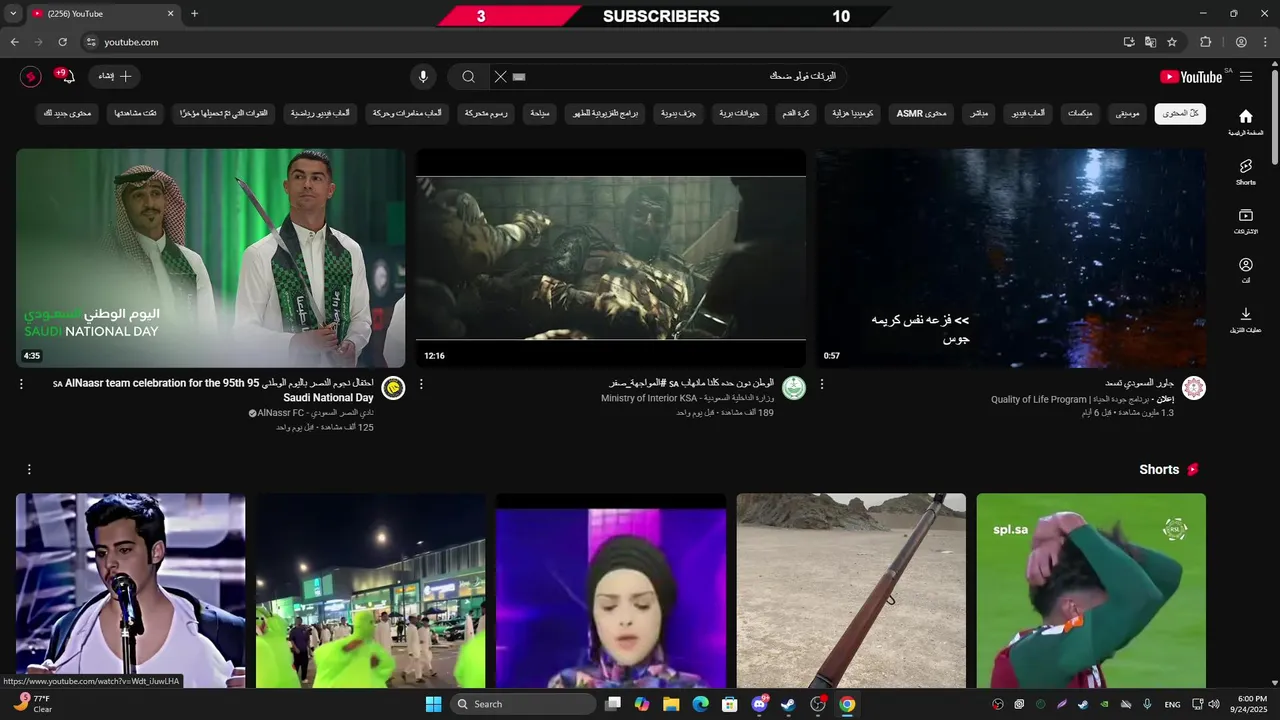Select the 'محتوى ASMR' filter chip
Image resolution: width=1280 pixels, height=720 pixels.
(921, 114)
